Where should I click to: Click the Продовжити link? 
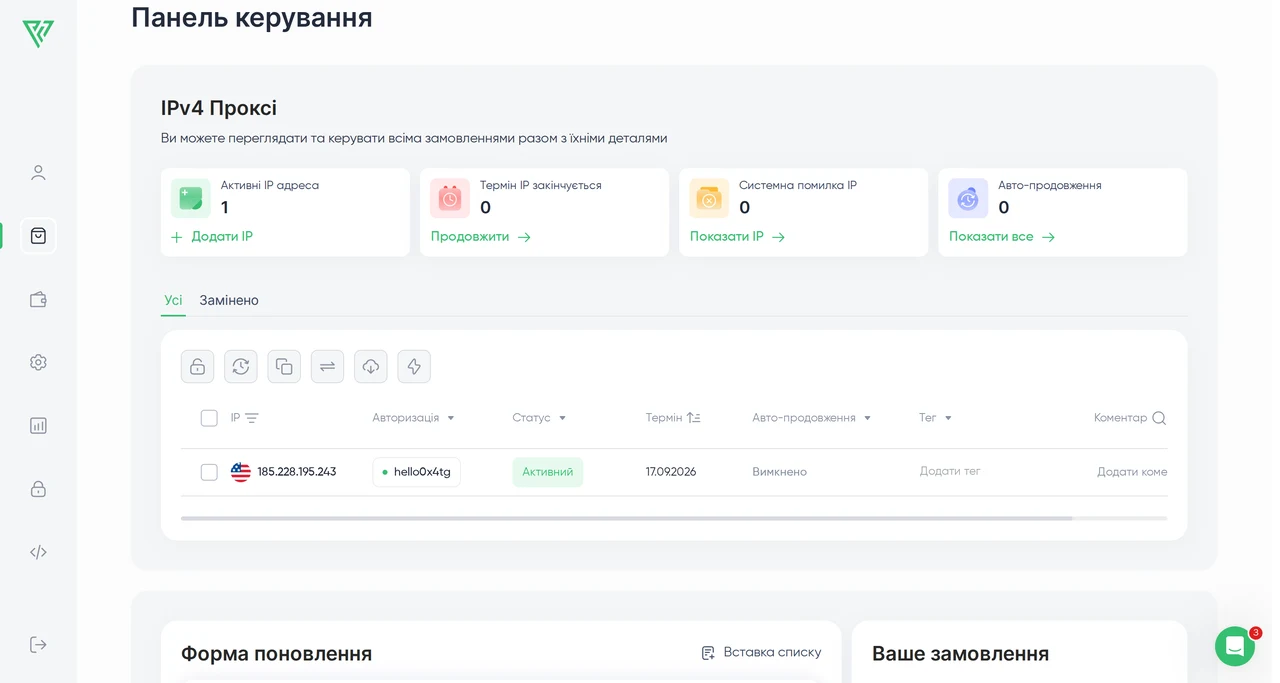480,237
